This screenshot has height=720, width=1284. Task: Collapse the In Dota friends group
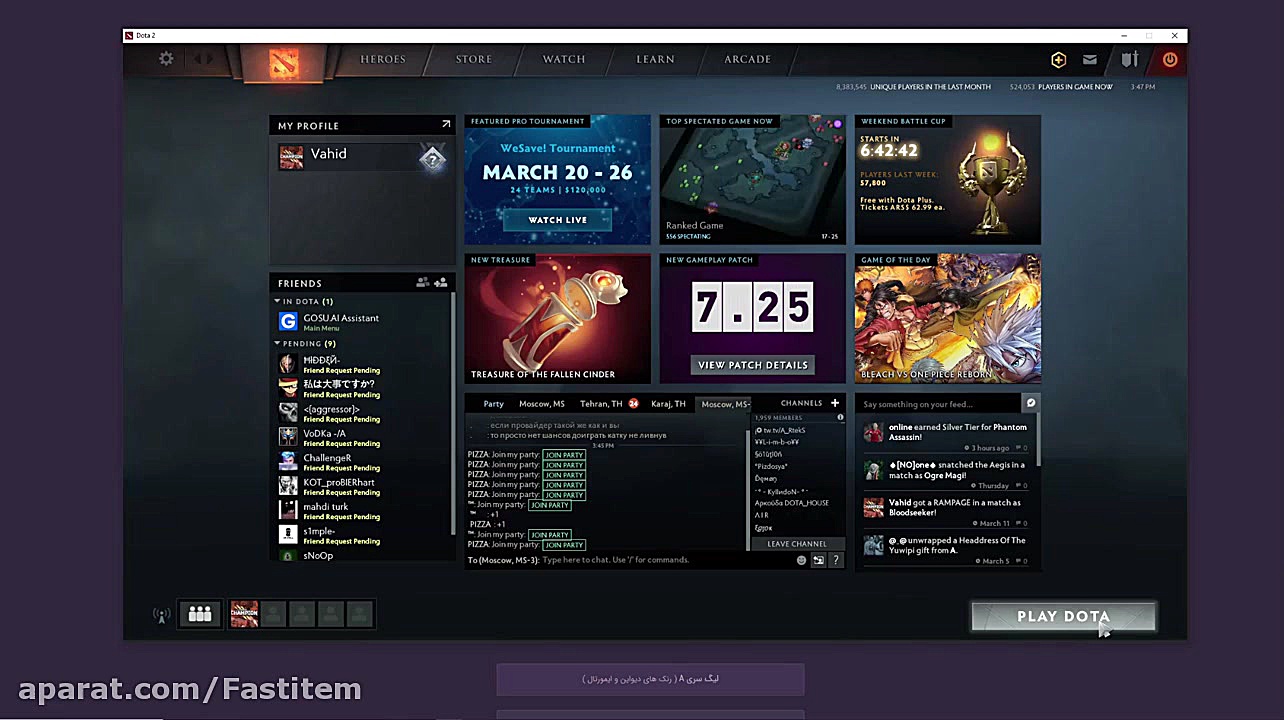tap(305, 301)
